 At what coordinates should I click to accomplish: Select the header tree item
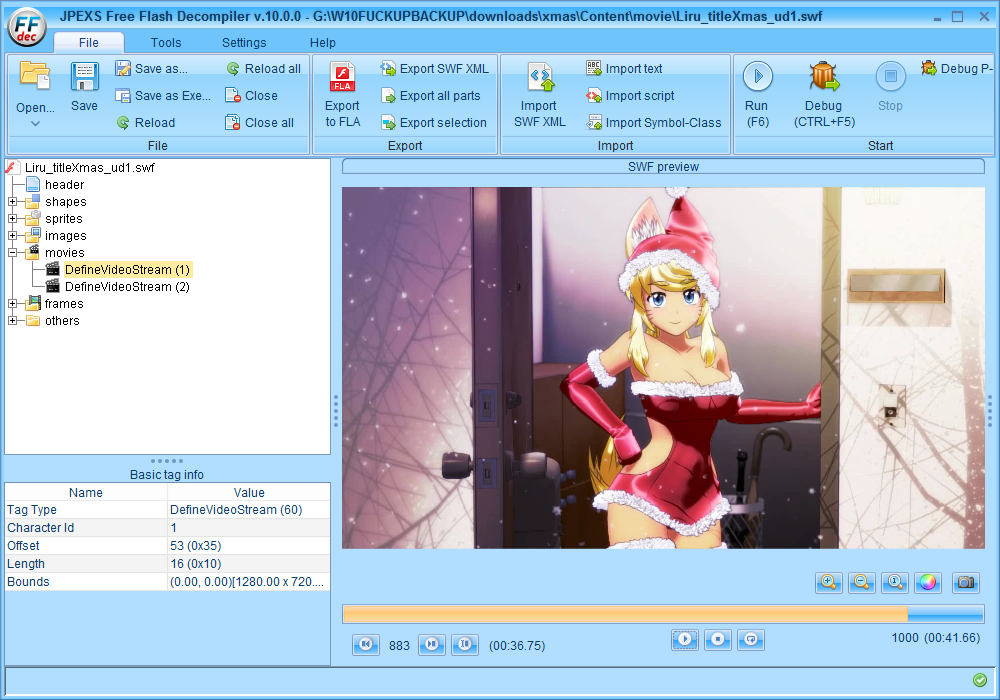(64, 185)
